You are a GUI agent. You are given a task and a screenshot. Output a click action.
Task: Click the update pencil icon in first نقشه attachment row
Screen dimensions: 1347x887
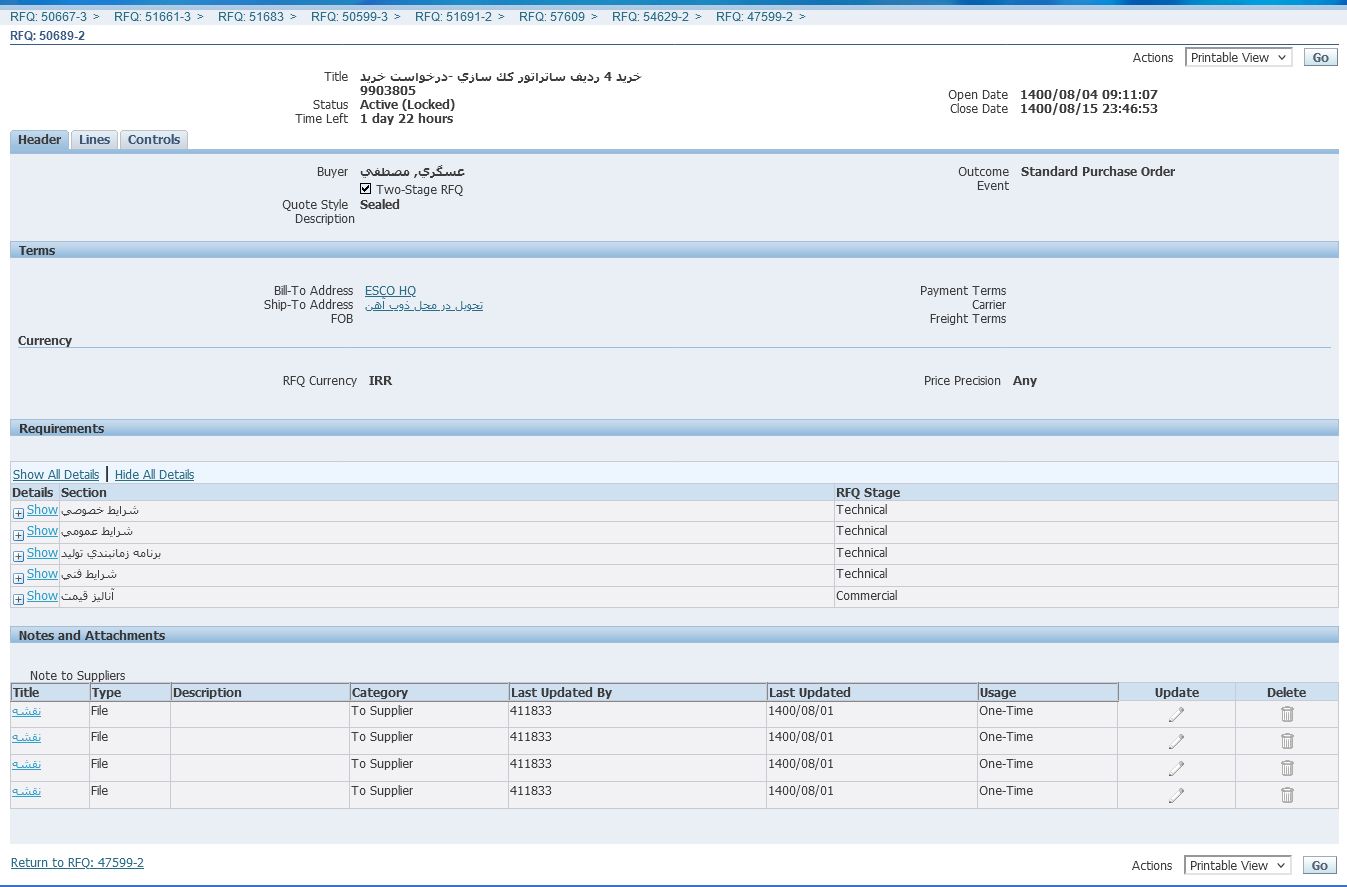coord(1176,714)
